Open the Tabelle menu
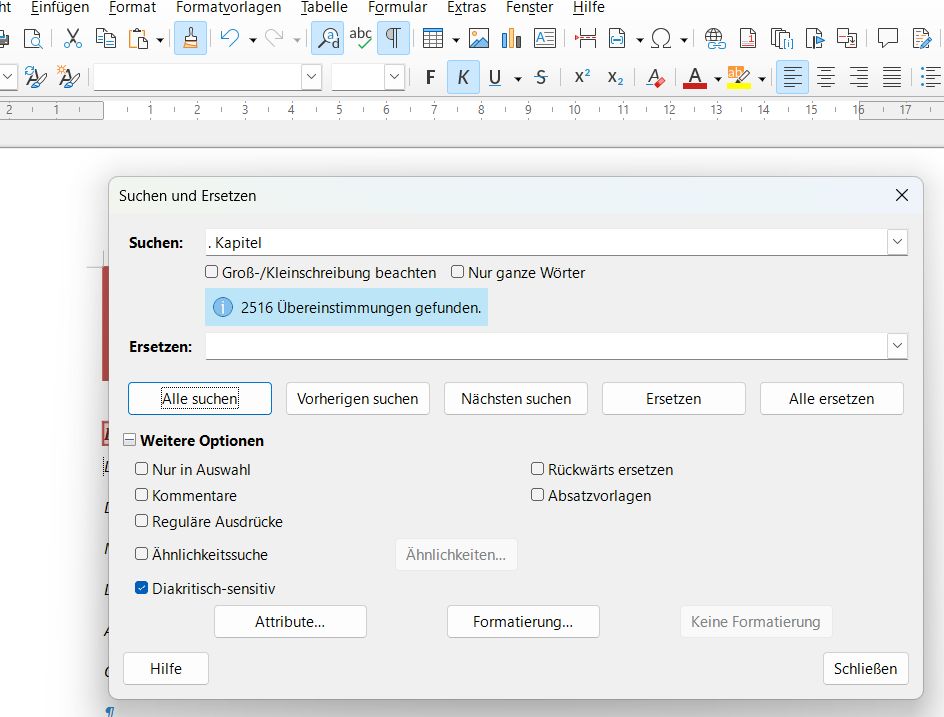Screen dimensions: 944x717 [324, 8]
